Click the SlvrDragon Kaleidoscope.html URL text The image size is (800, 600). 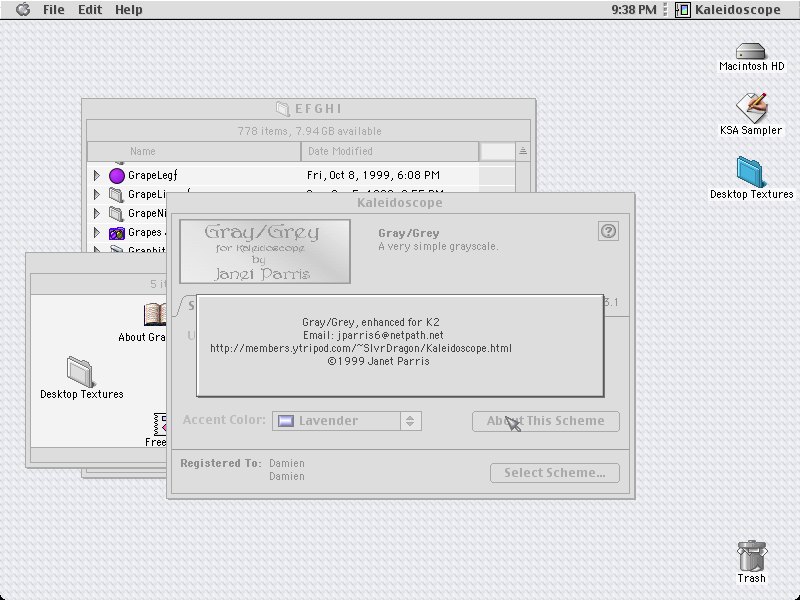(361, 348)
